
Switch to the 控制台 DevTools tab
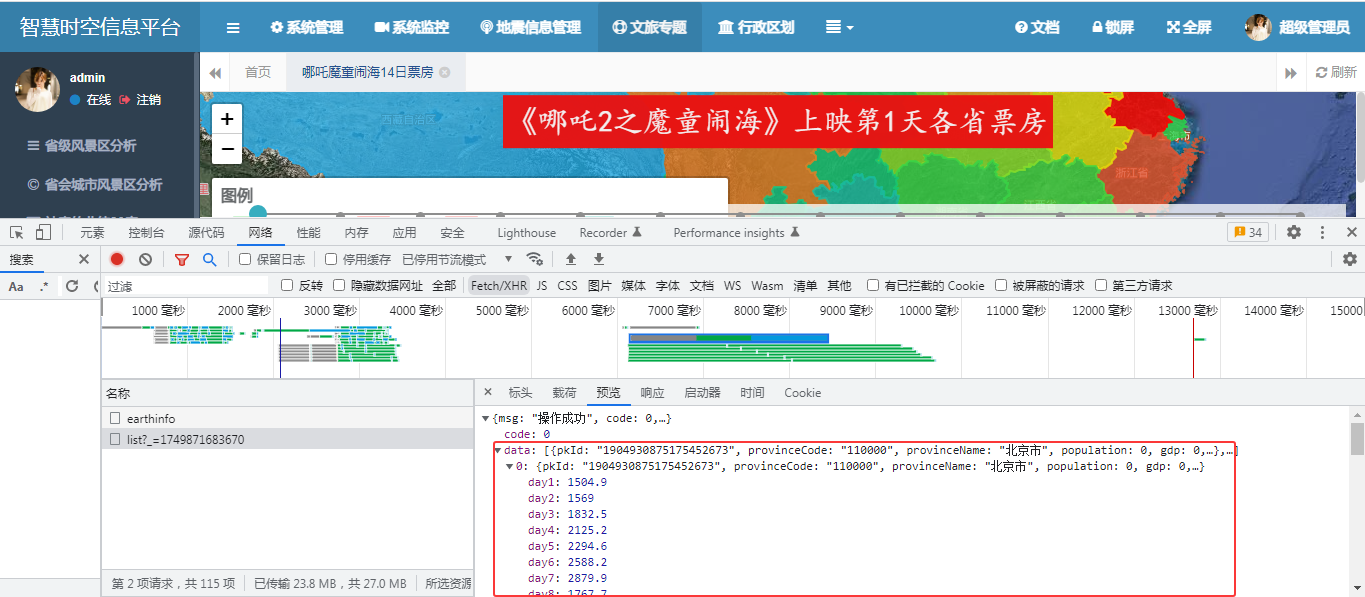click(x=146, y=232)
